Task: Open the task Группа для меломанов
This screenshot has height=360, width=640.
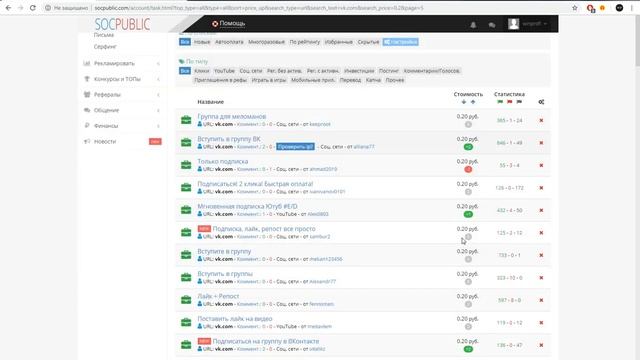Action: click(232, 116)
